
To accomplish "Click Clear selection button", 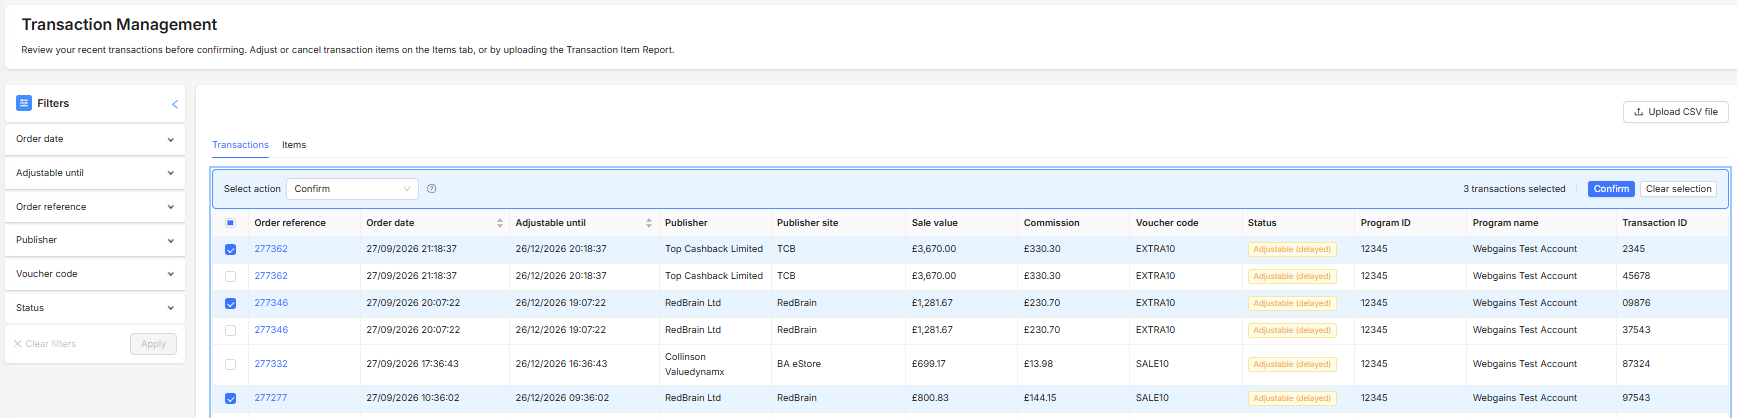I will pos(1678,189).
